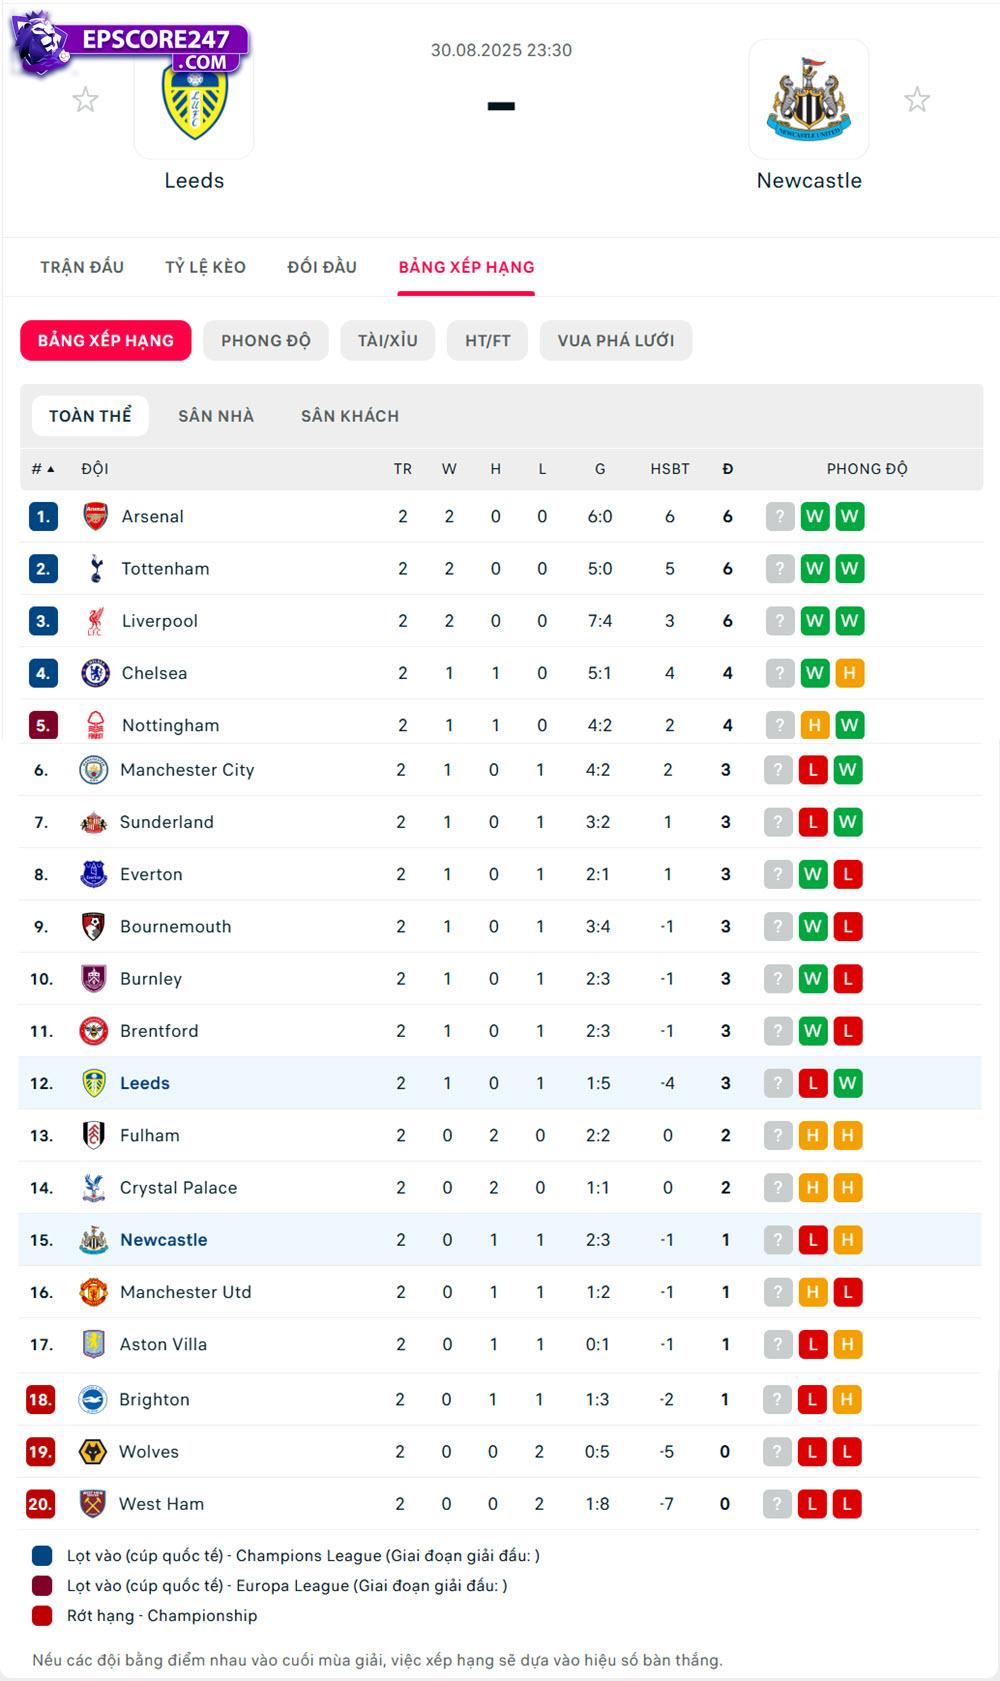Select the PHONG ĐỘ filter button
The width and height of the screenshot is (1000, 1681).
coord(265,341)
